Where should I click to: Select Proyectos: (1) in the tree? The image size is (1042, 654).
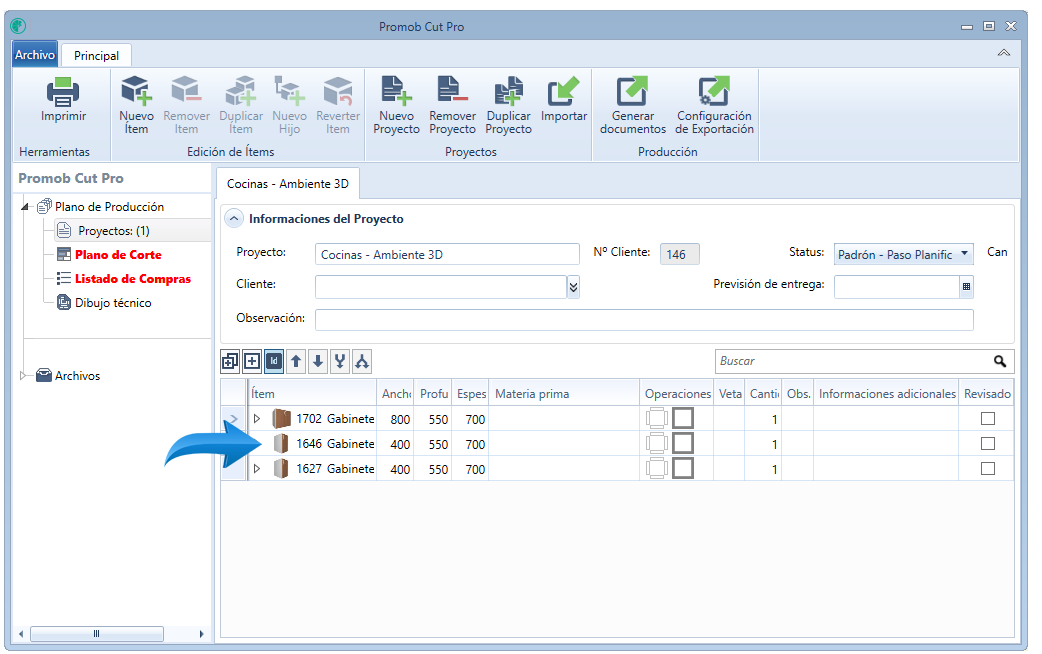tap(114, 231)
